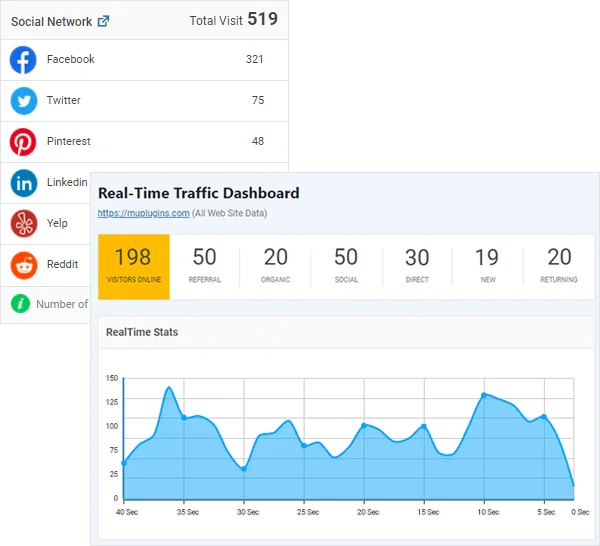Screen dimensions: 600x546
Task: Click the chart data point at 35 Sec
Action: pos(183,418)
